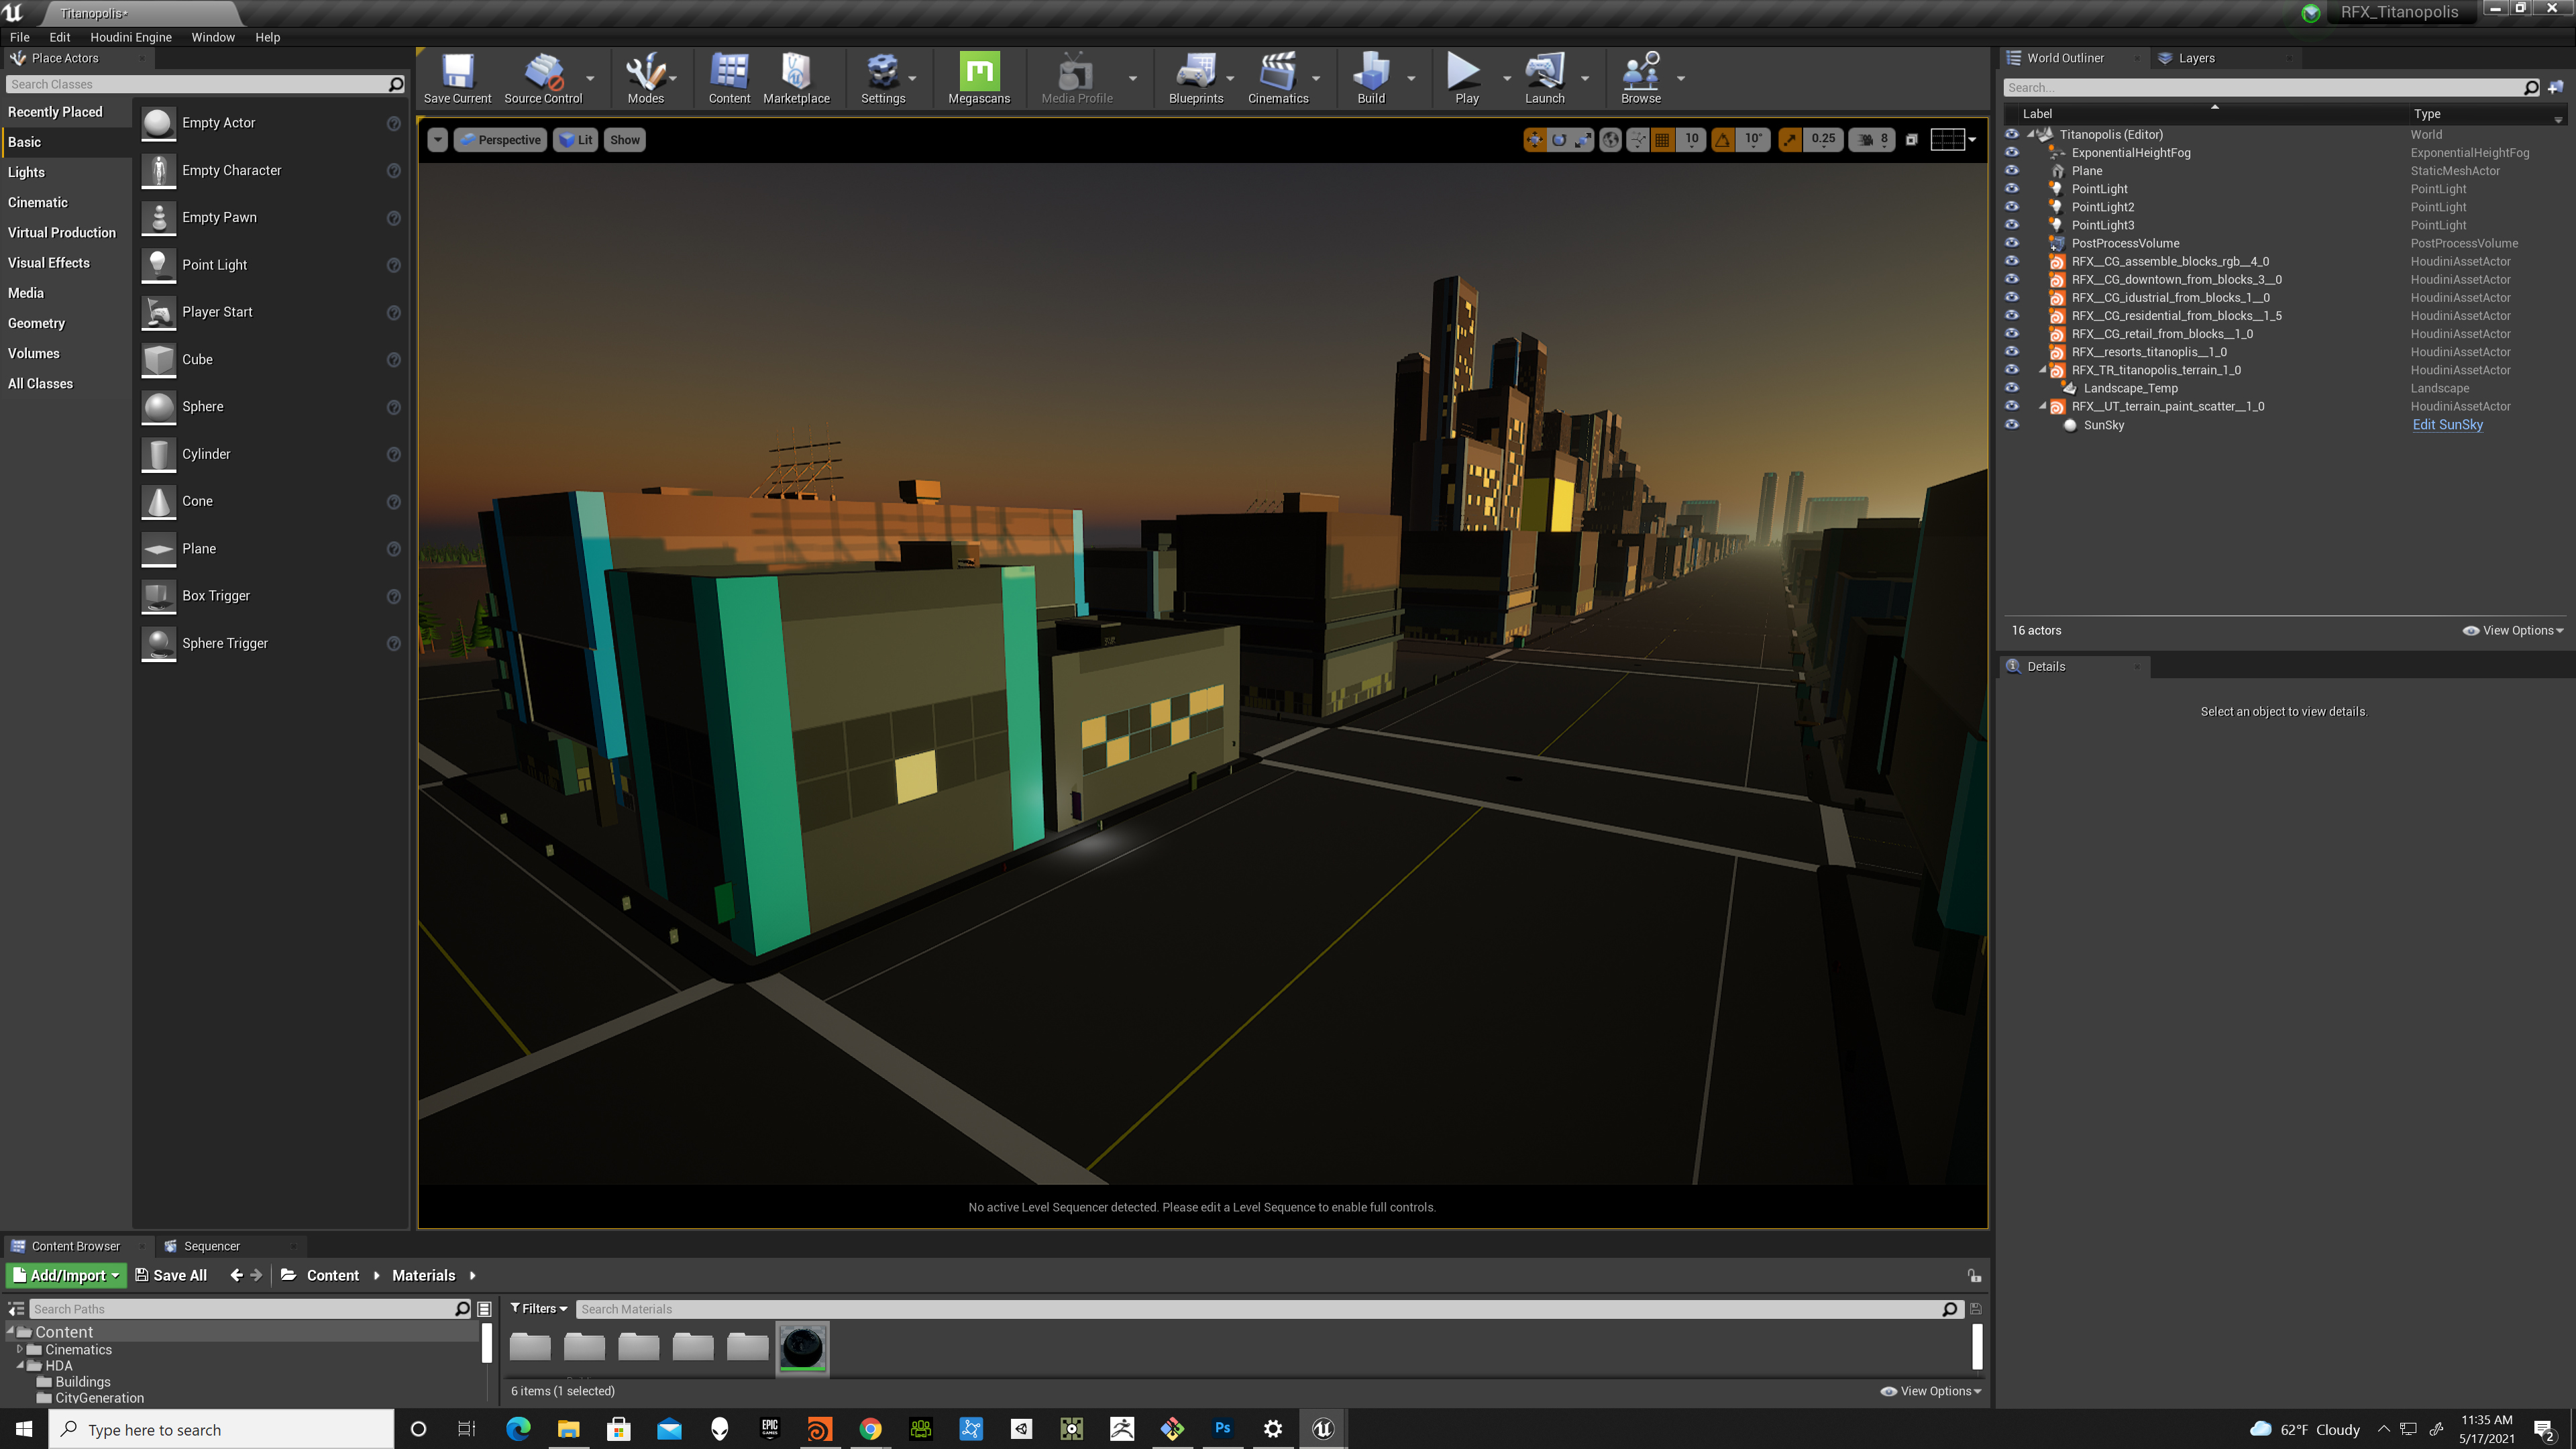The width and height of the screenshot is (2576, 1449).
Task: Toggle grid snapping in the viewport
Action: (x=1662, y=140)
